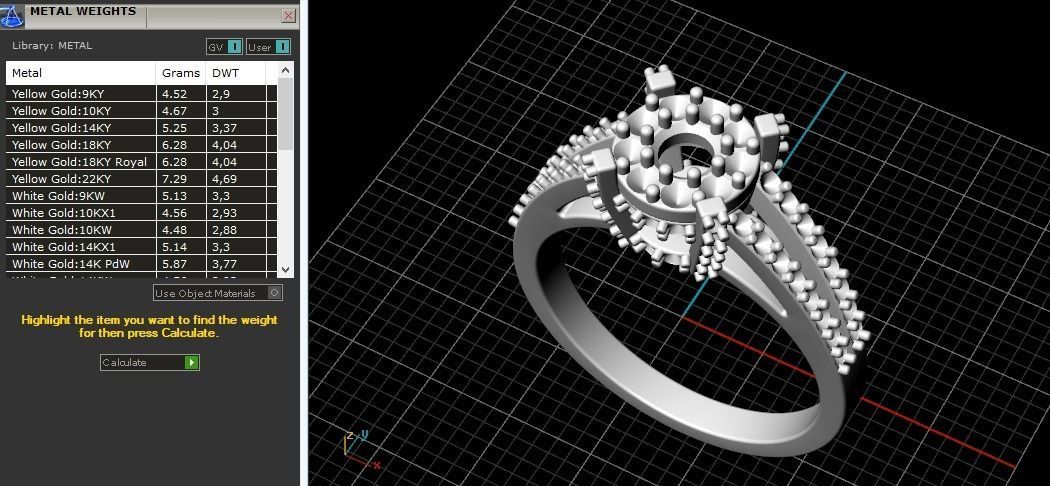Screen dimensions: 1050x486
Task: Click the Calculate button
Action: [x=150, y=362]
